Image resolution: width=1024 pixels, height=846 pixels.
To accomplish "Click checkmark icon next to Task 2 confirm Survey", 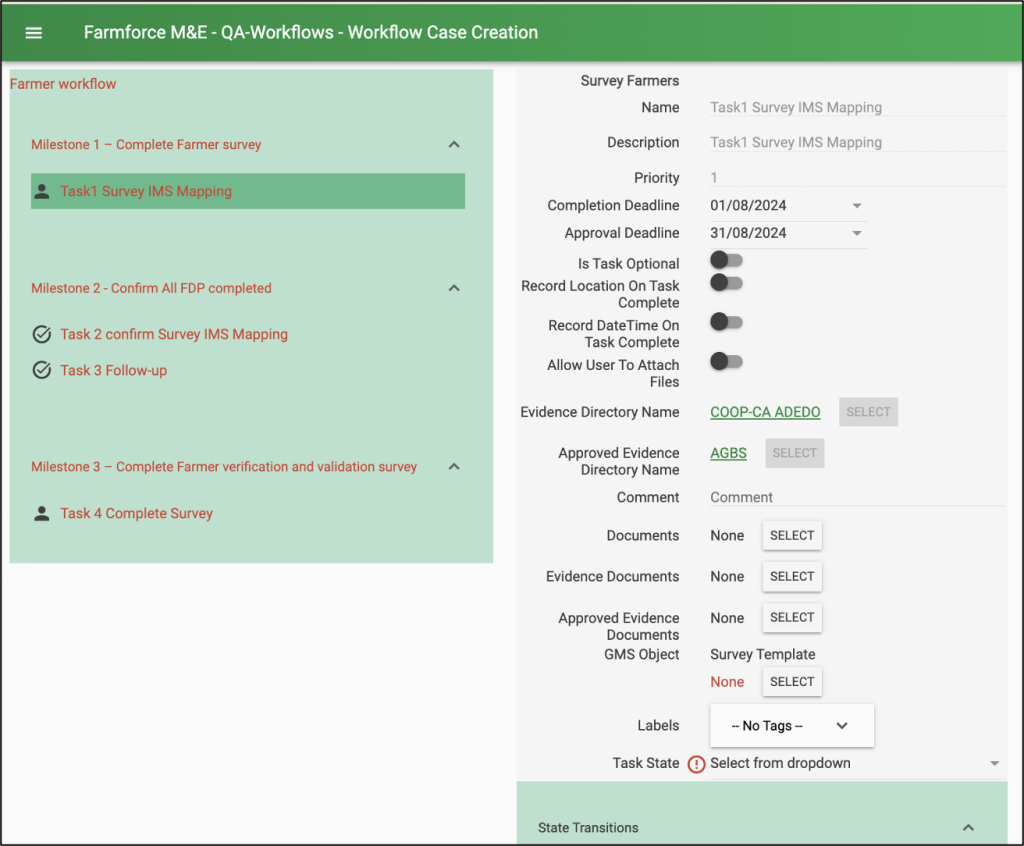I will [x=42, y=334].
